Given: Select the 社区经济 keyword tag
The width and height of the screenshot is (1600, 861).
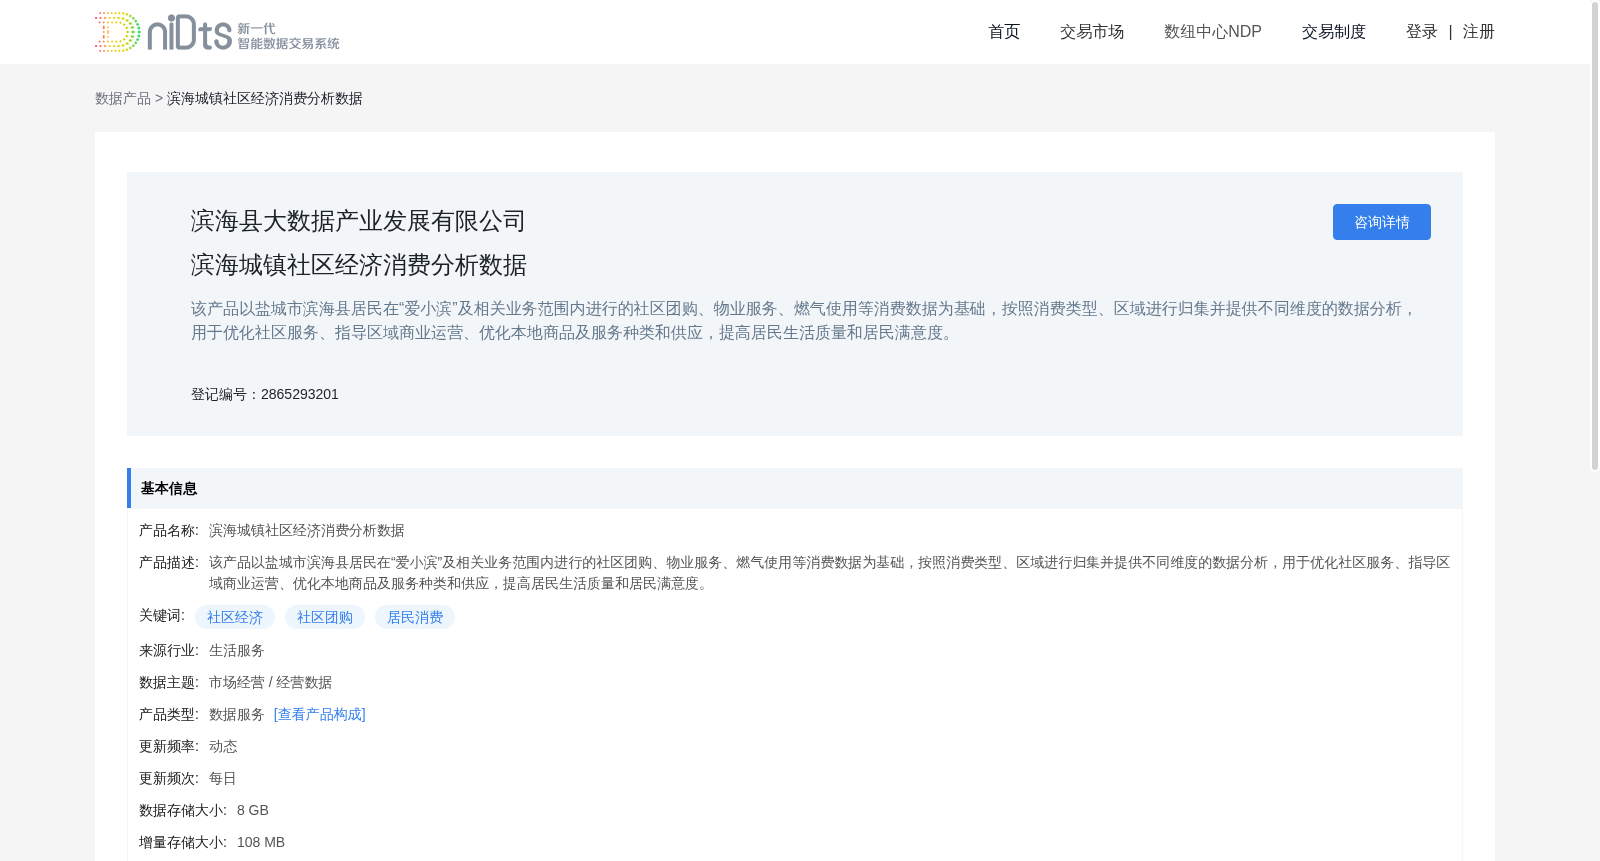Looking at the screenshot, I should (x=235, y=617).
